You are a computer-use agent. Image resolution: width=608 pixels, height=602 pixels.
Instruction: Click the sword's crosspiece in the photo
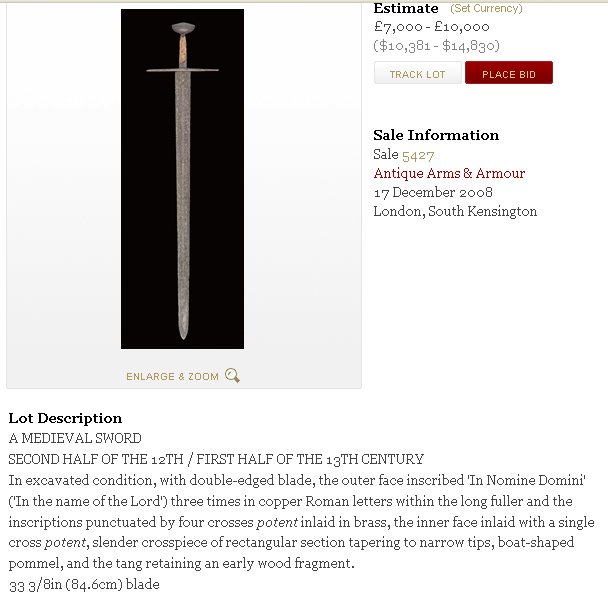[x=183, y=70]
